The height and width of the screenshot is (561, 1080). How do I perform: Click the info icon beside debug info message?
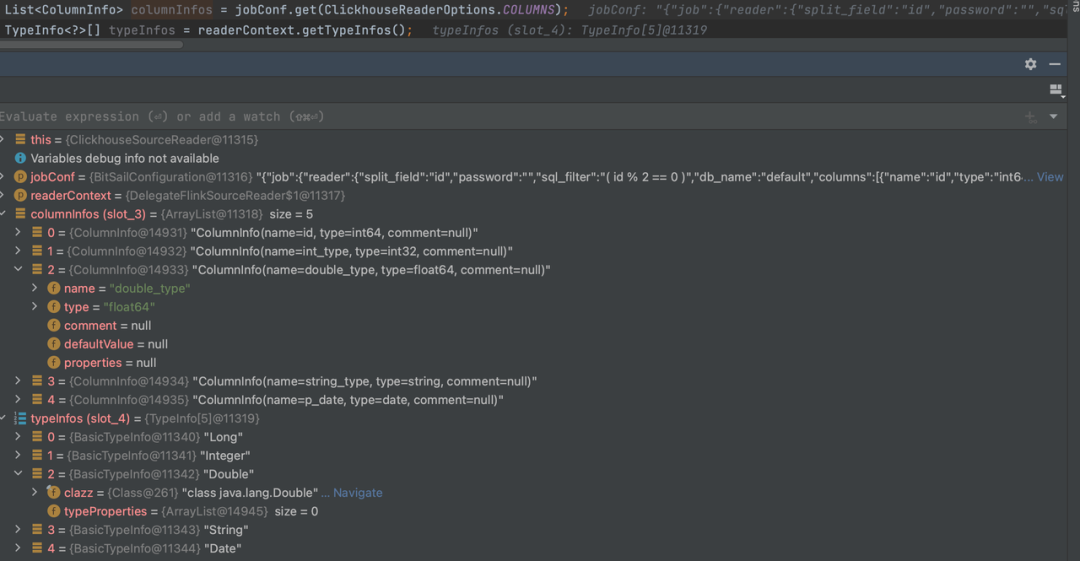20,158
